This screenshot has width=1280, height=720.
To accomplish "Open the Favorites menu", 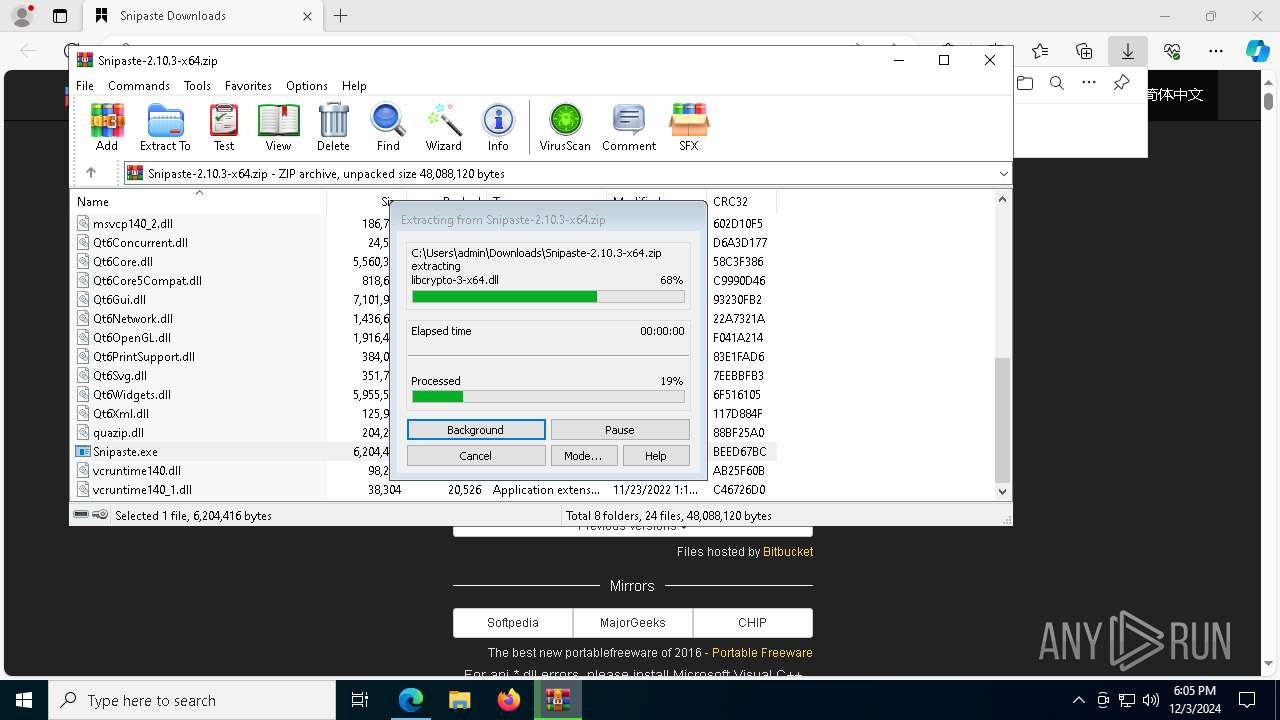I will click(248, 86).
